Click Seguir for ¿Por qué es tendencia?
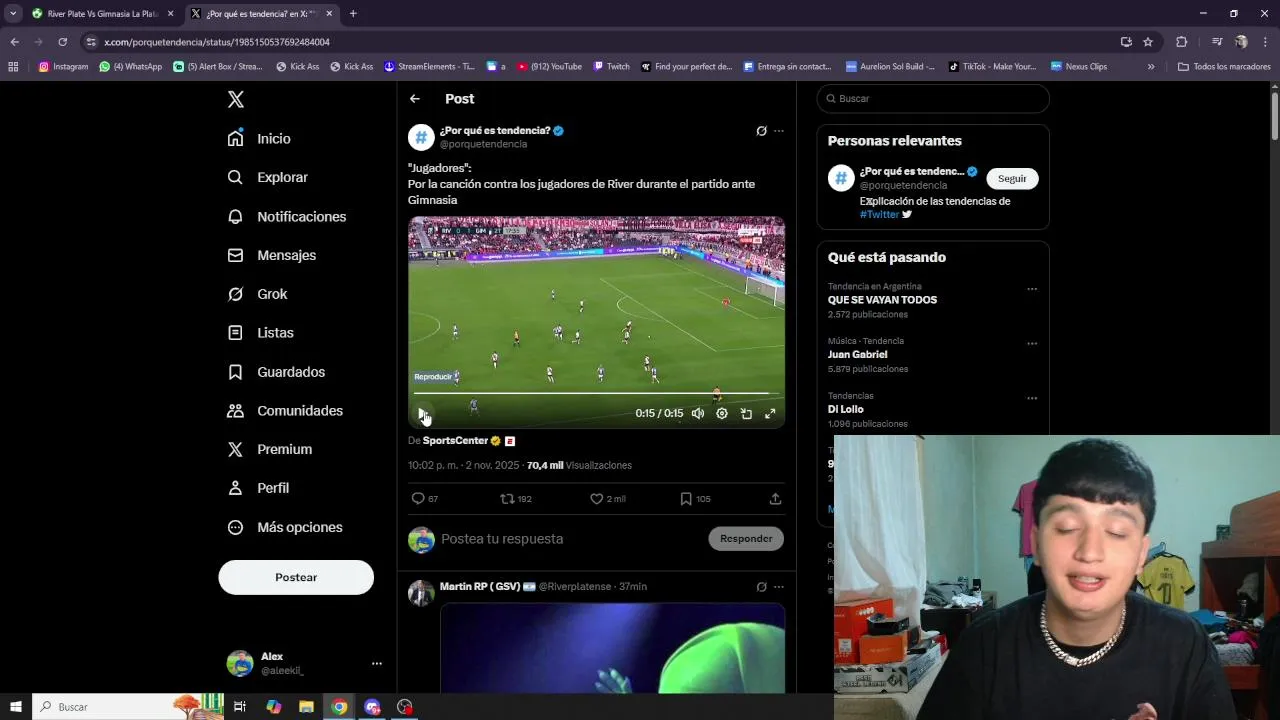The image size is (1280, 720). 1012,178
